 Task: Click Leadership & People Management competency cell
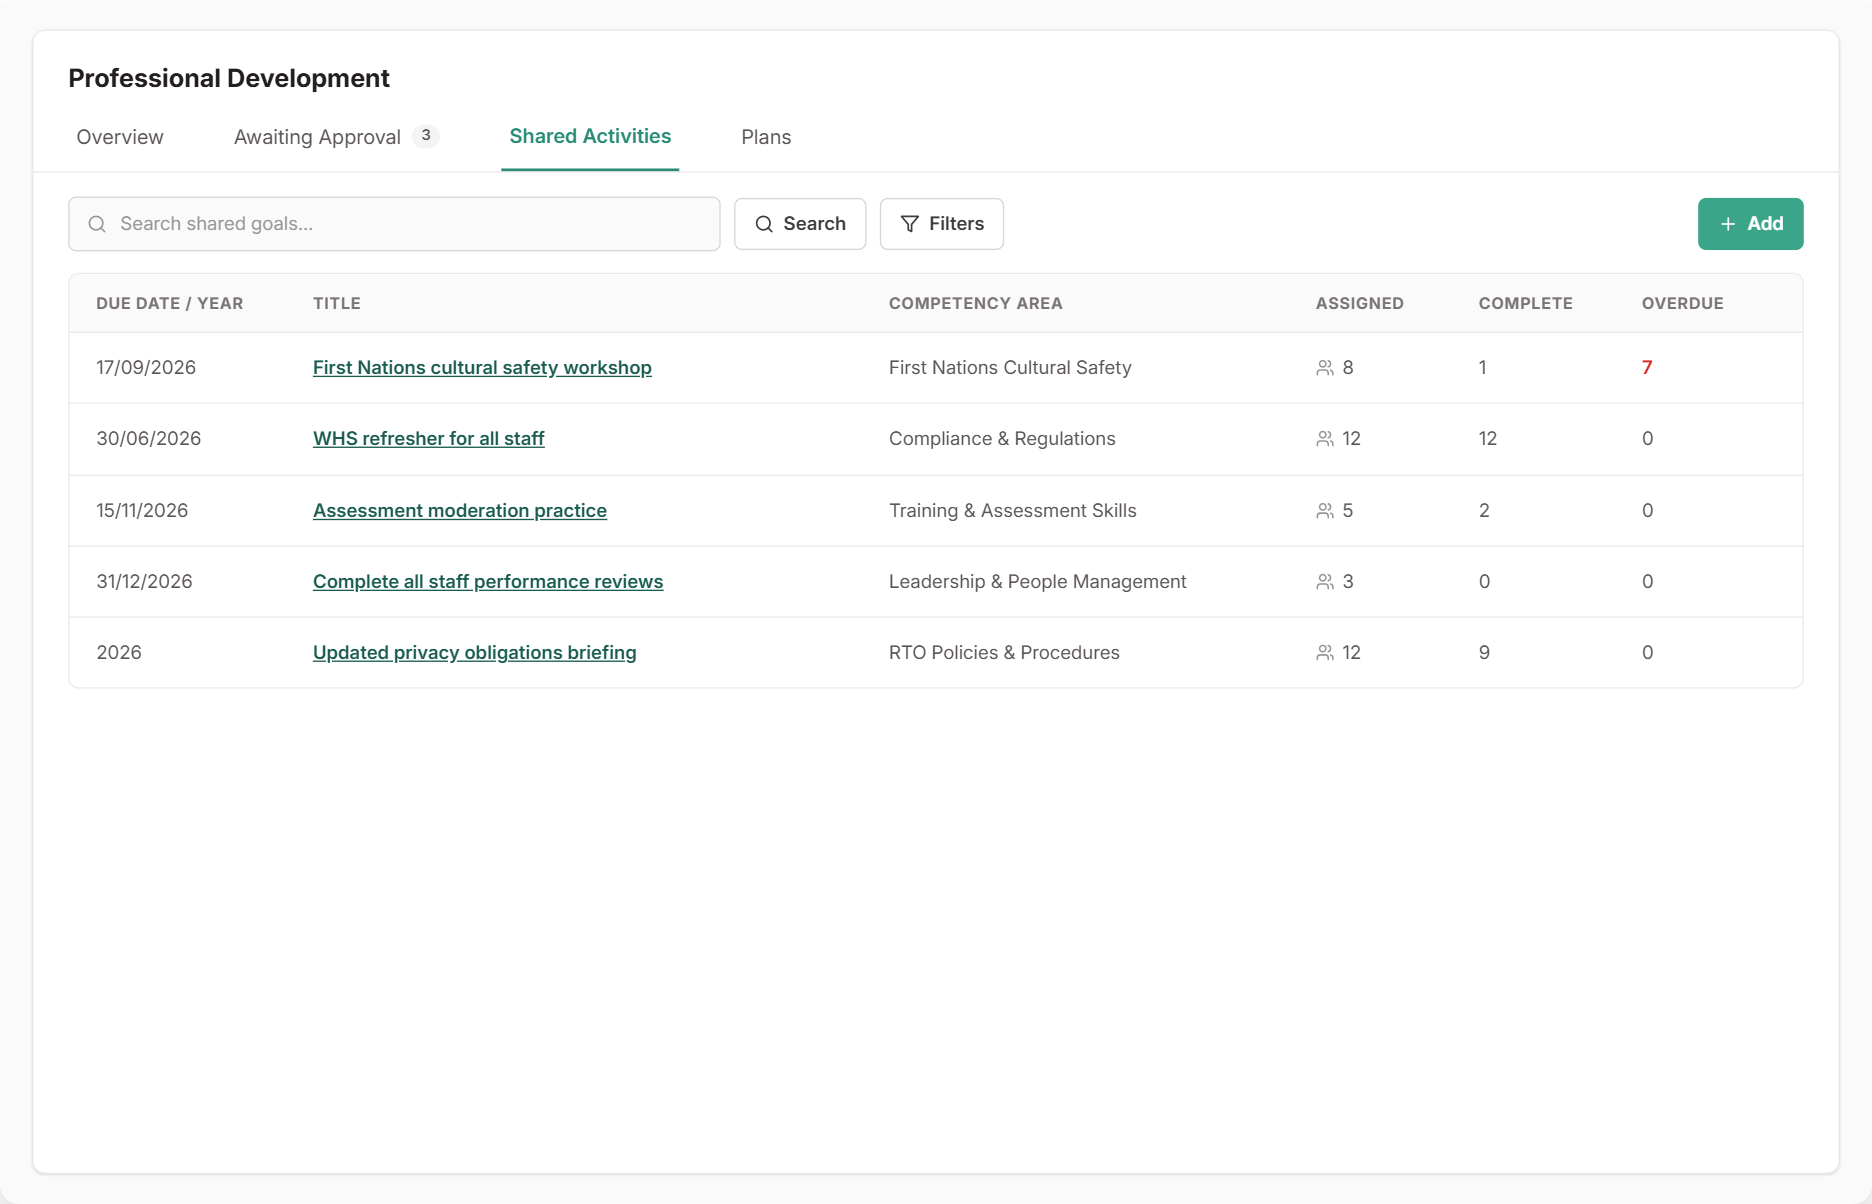click(x=1038, y=582)
